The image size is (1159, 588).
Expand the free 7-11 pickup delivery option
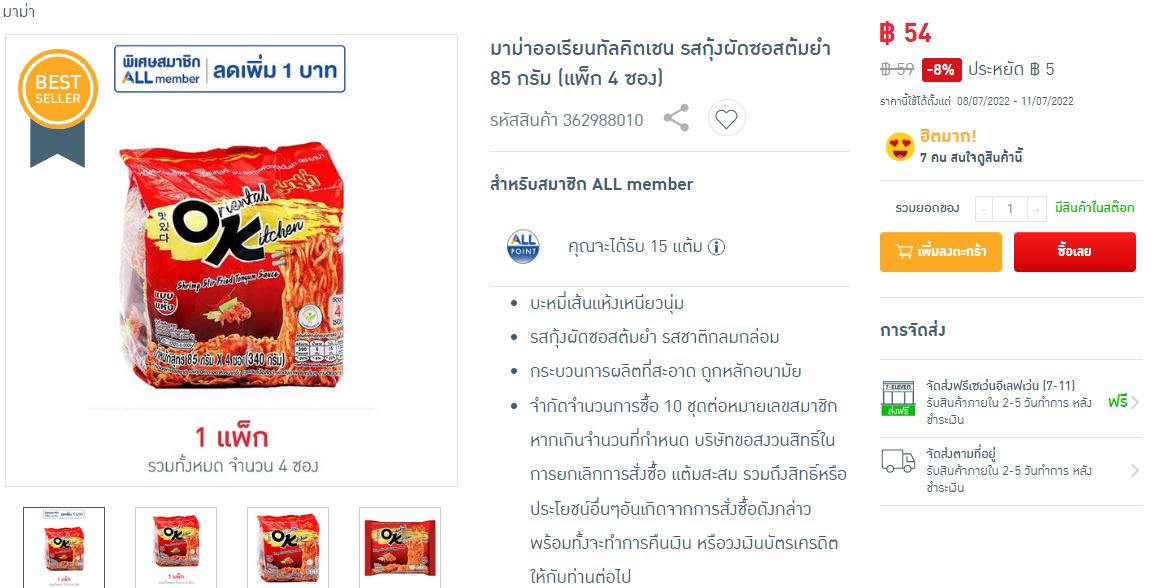1011,402
